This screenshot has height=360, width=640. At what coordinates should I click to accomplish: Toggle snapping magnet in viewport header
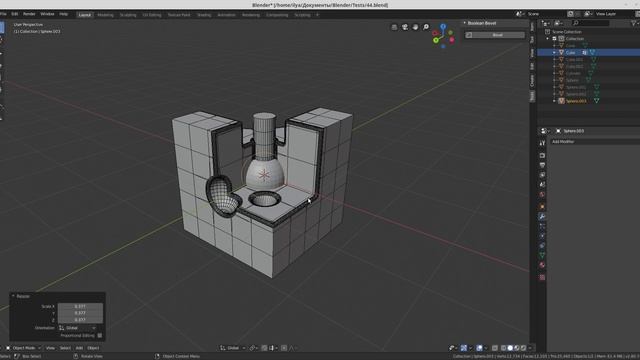(264, 348)
